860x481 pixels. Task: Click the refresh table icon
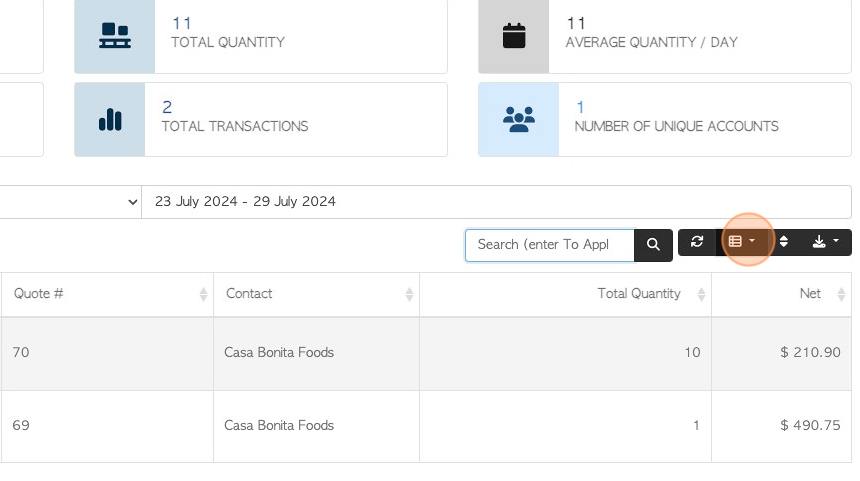coord(697,242)
